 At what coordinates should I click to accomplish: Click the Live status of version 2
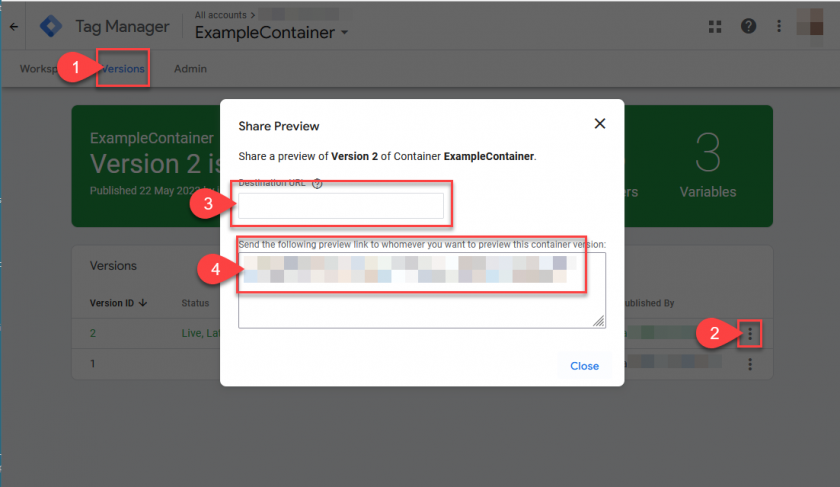point(201,333)
